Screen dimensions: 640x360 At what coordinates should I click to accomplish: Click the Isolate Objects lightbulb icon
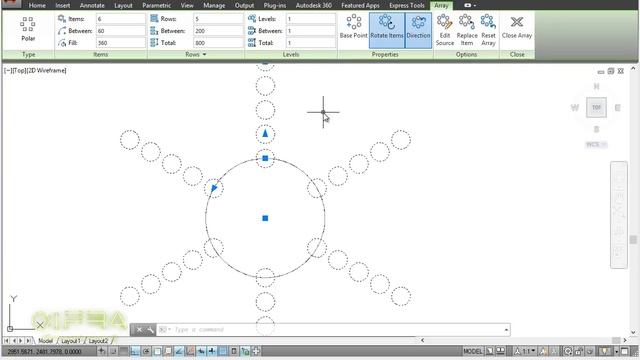[604, 351]
